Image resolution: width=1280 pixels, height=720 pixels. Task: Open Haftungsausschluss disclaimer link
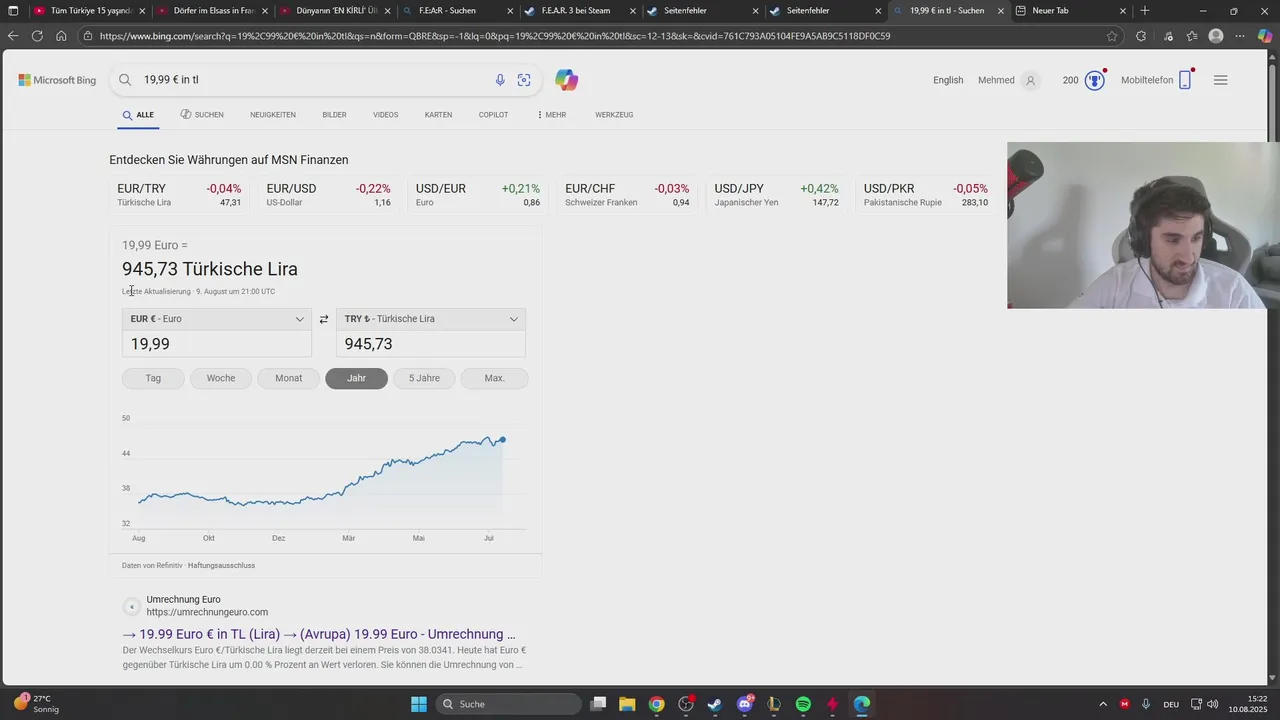pyautogui.click(x=221, y=565)
